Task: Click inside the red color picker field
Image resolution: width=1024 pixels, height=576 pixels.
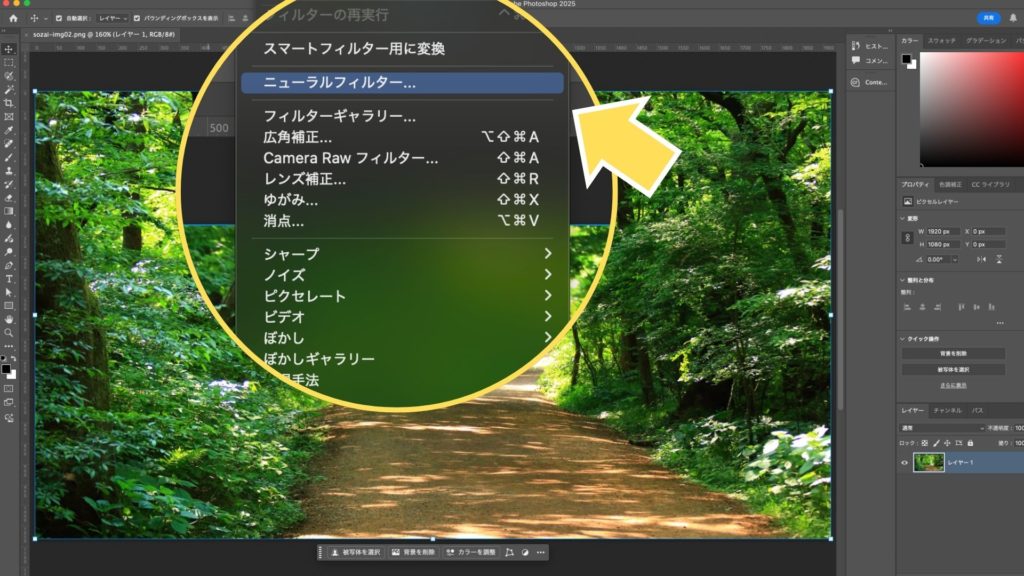Action: point(970,110)
